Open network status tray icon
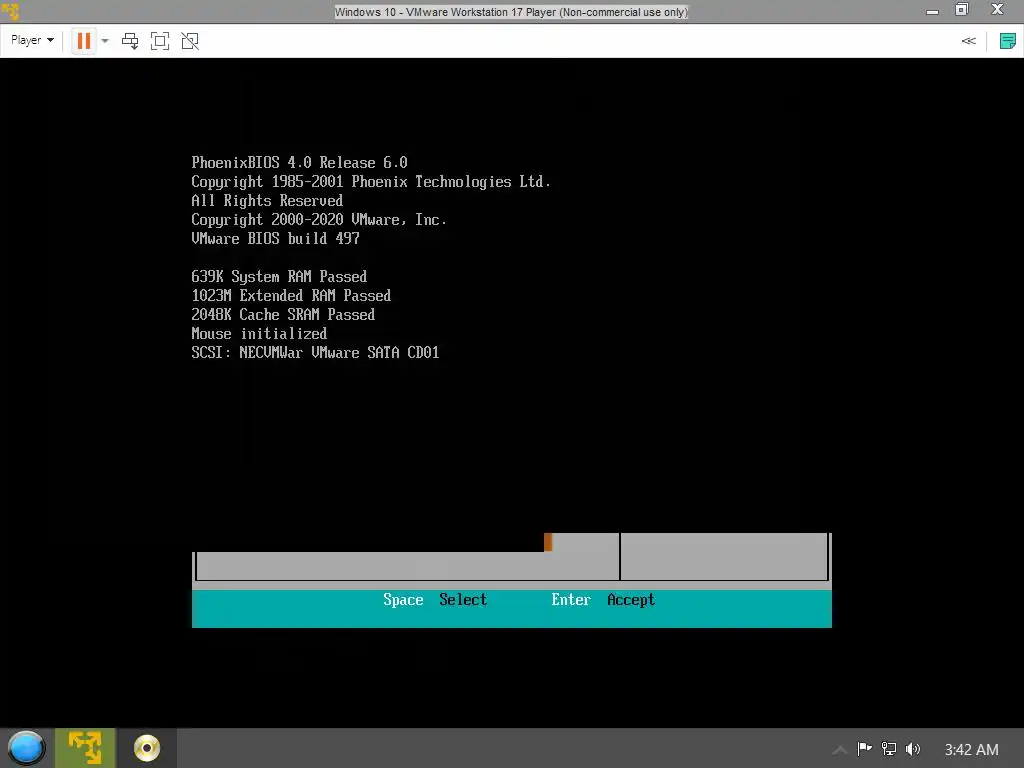Screen dimensions: 1024x768 click(x=888, y=748)
